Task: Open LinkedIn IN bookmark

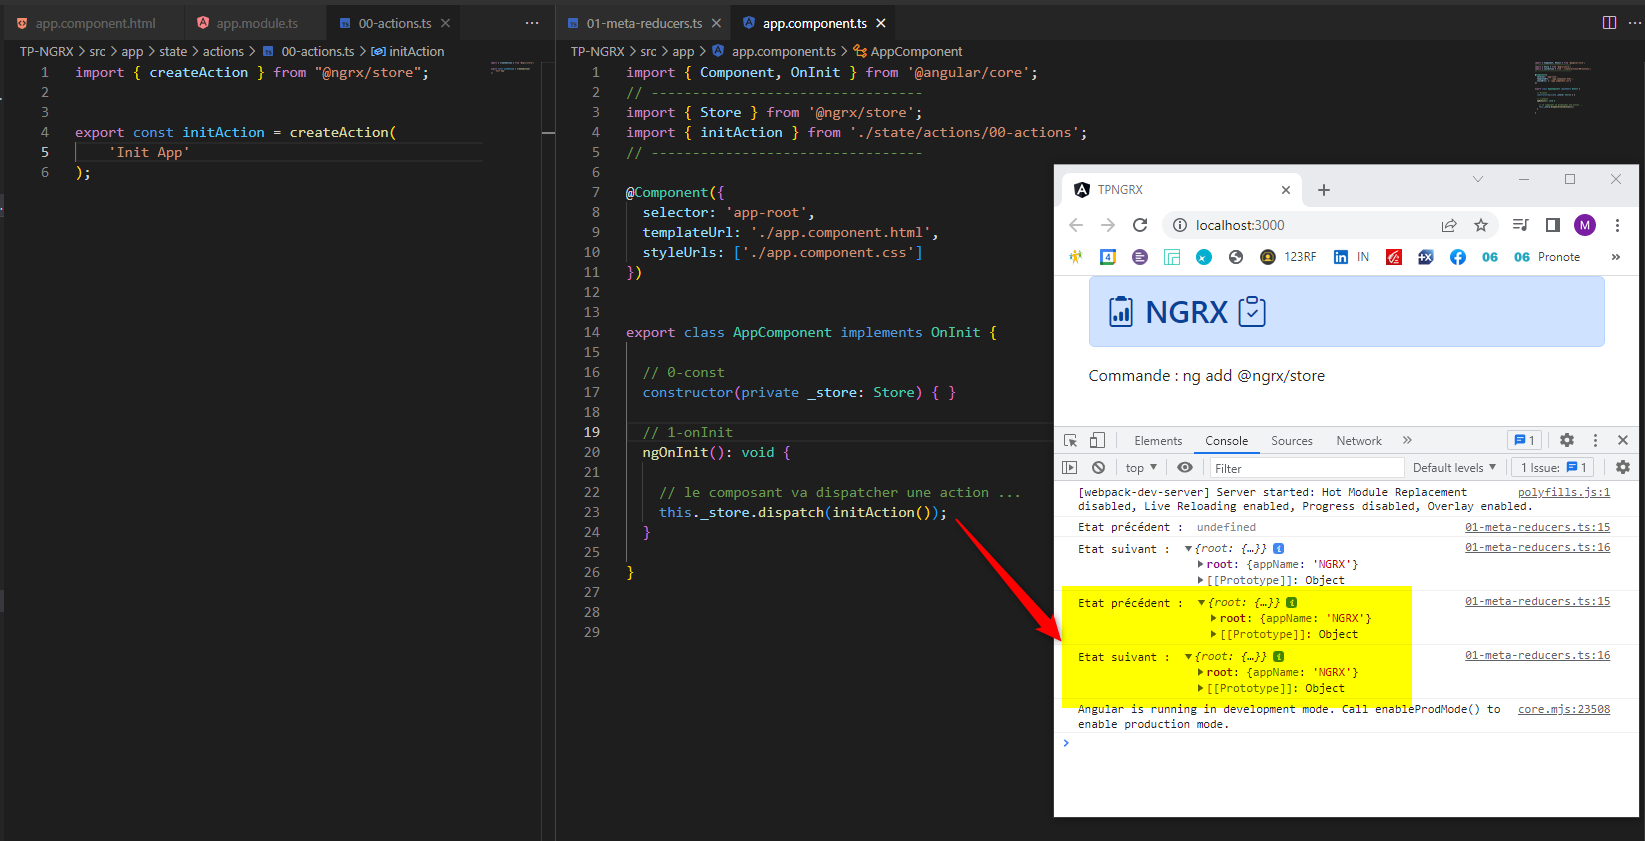Action: pos(1351,257)
